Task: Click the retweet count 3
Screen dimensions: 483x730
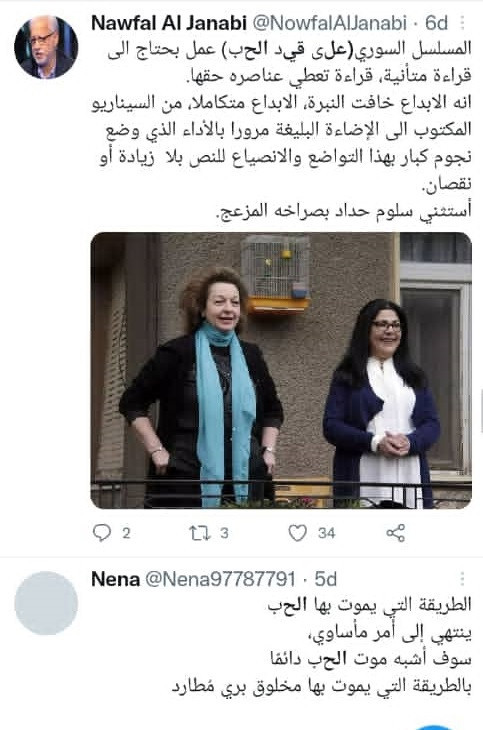Action: coord(224,533)
